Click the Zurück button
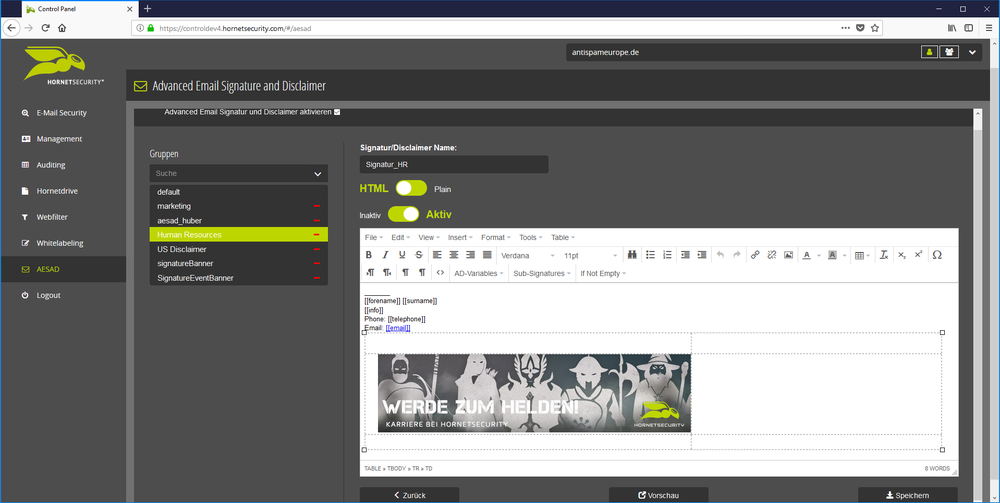 (409, 495)
